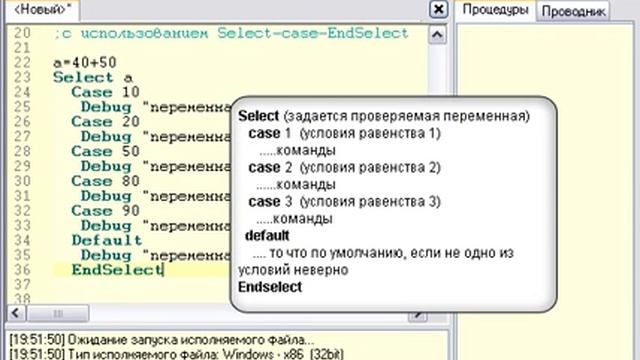Click 'Endselect' word in tooltip
640x360 pixels.
(x=270, y=287)
